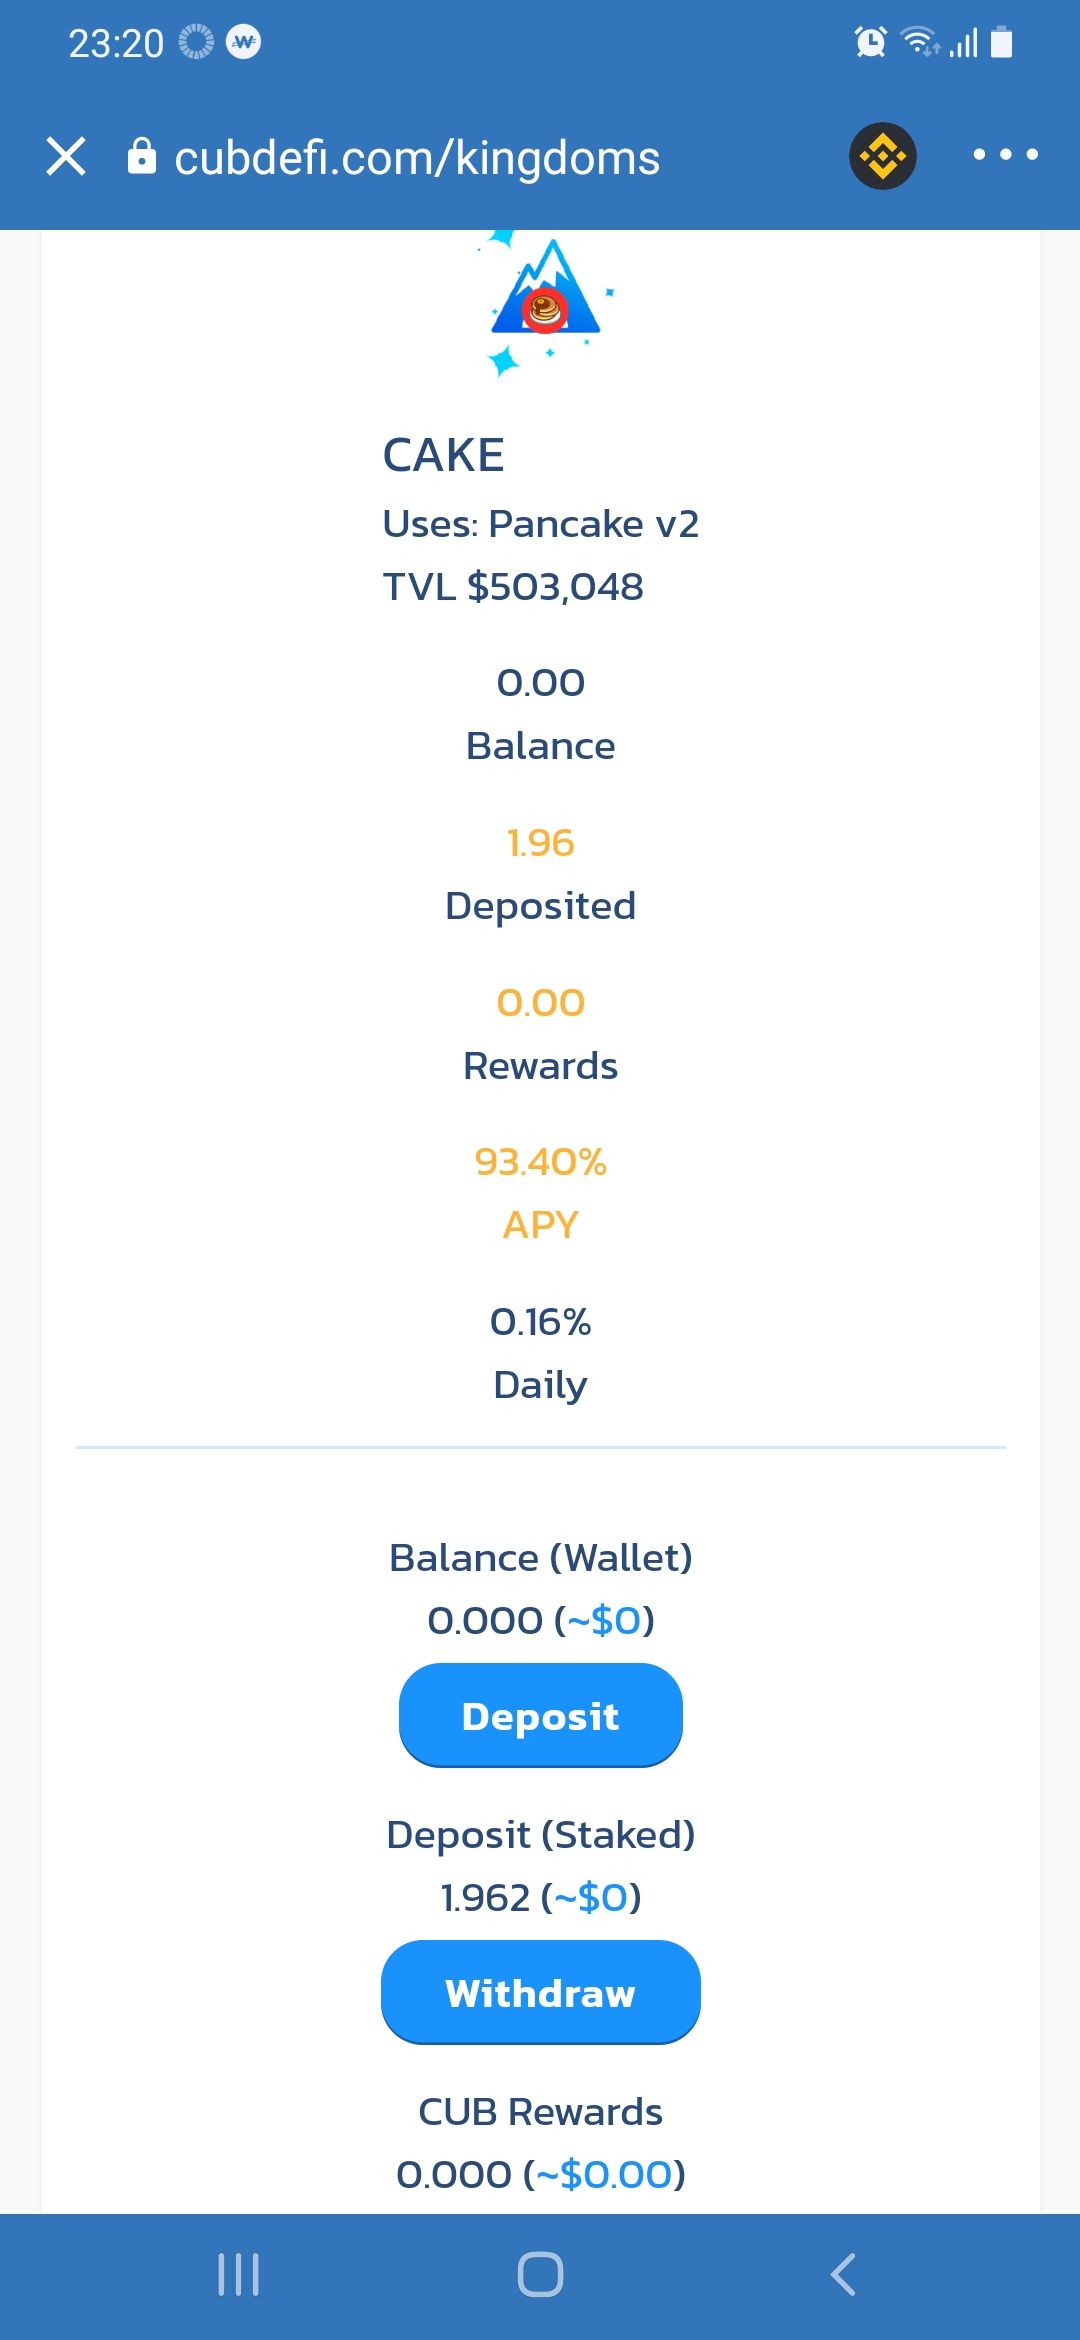Open the Binance Smart Chain network icon

pos(882,156)
